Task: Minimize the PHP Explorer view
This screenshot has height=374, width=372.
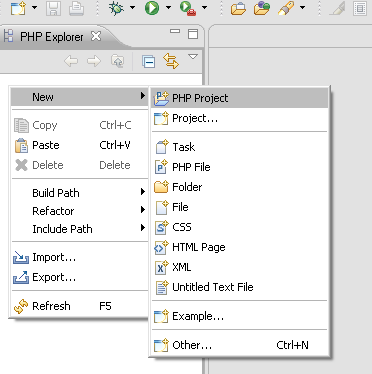Action: (175, 31)
